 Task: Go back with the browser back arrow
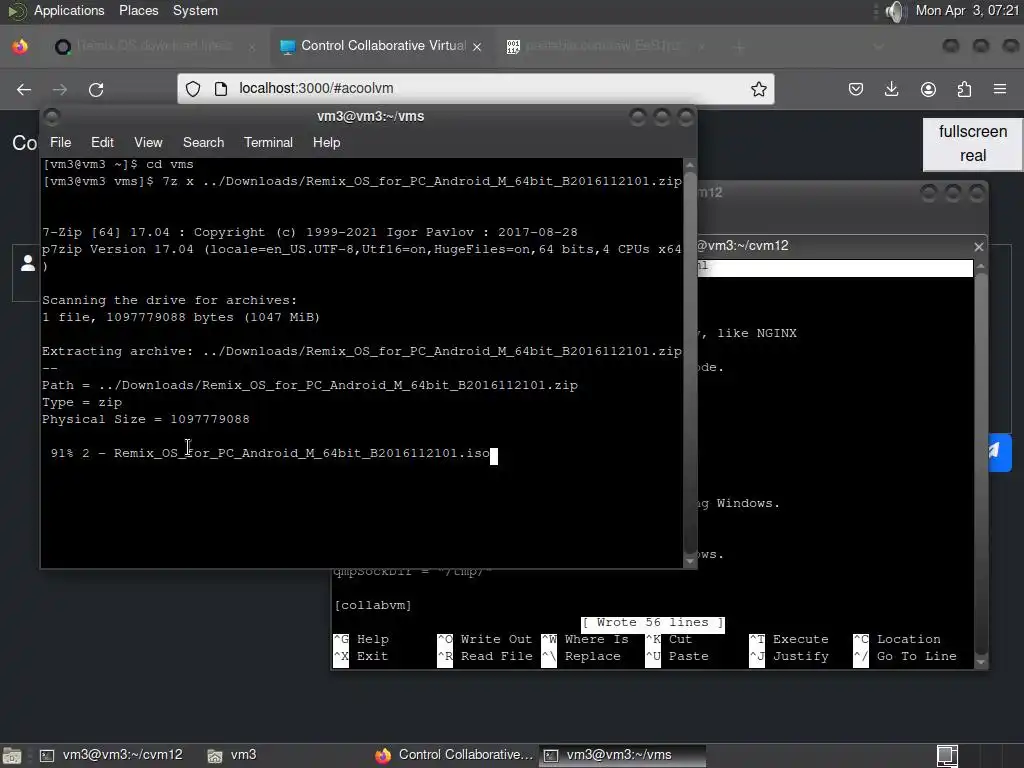24,89
